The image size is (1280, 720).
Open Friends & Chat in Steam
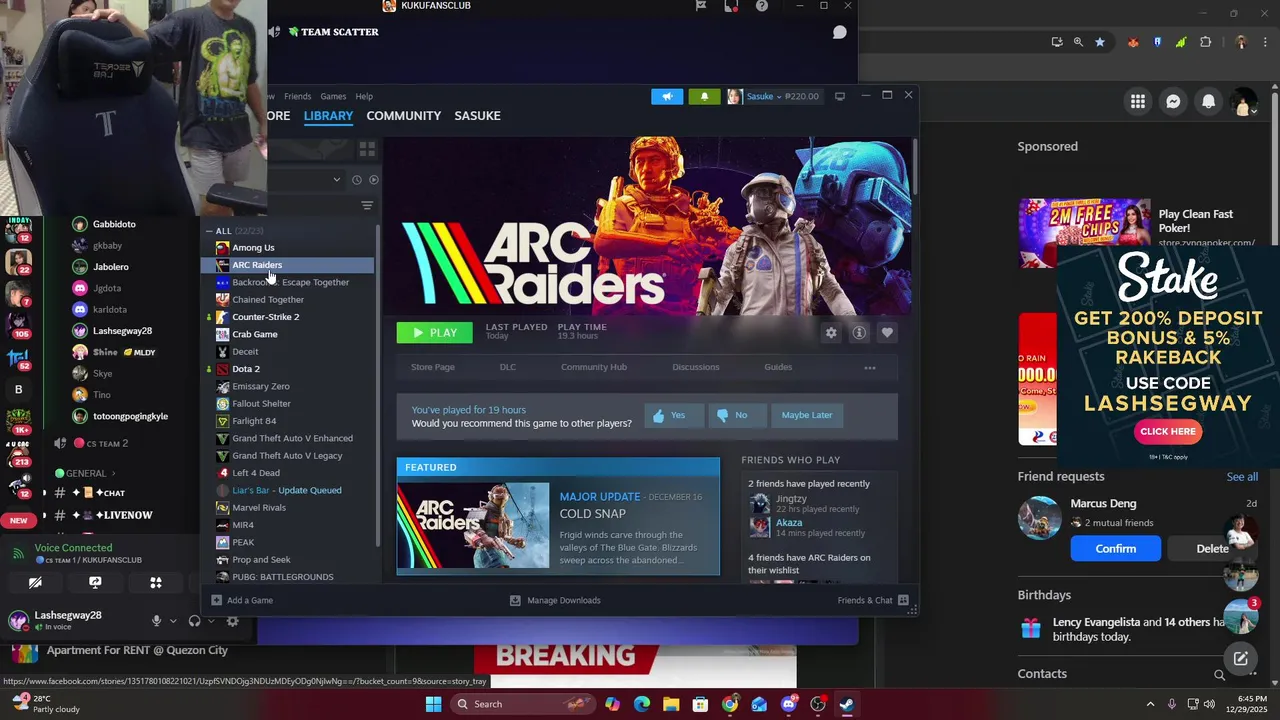click(873, 600)
